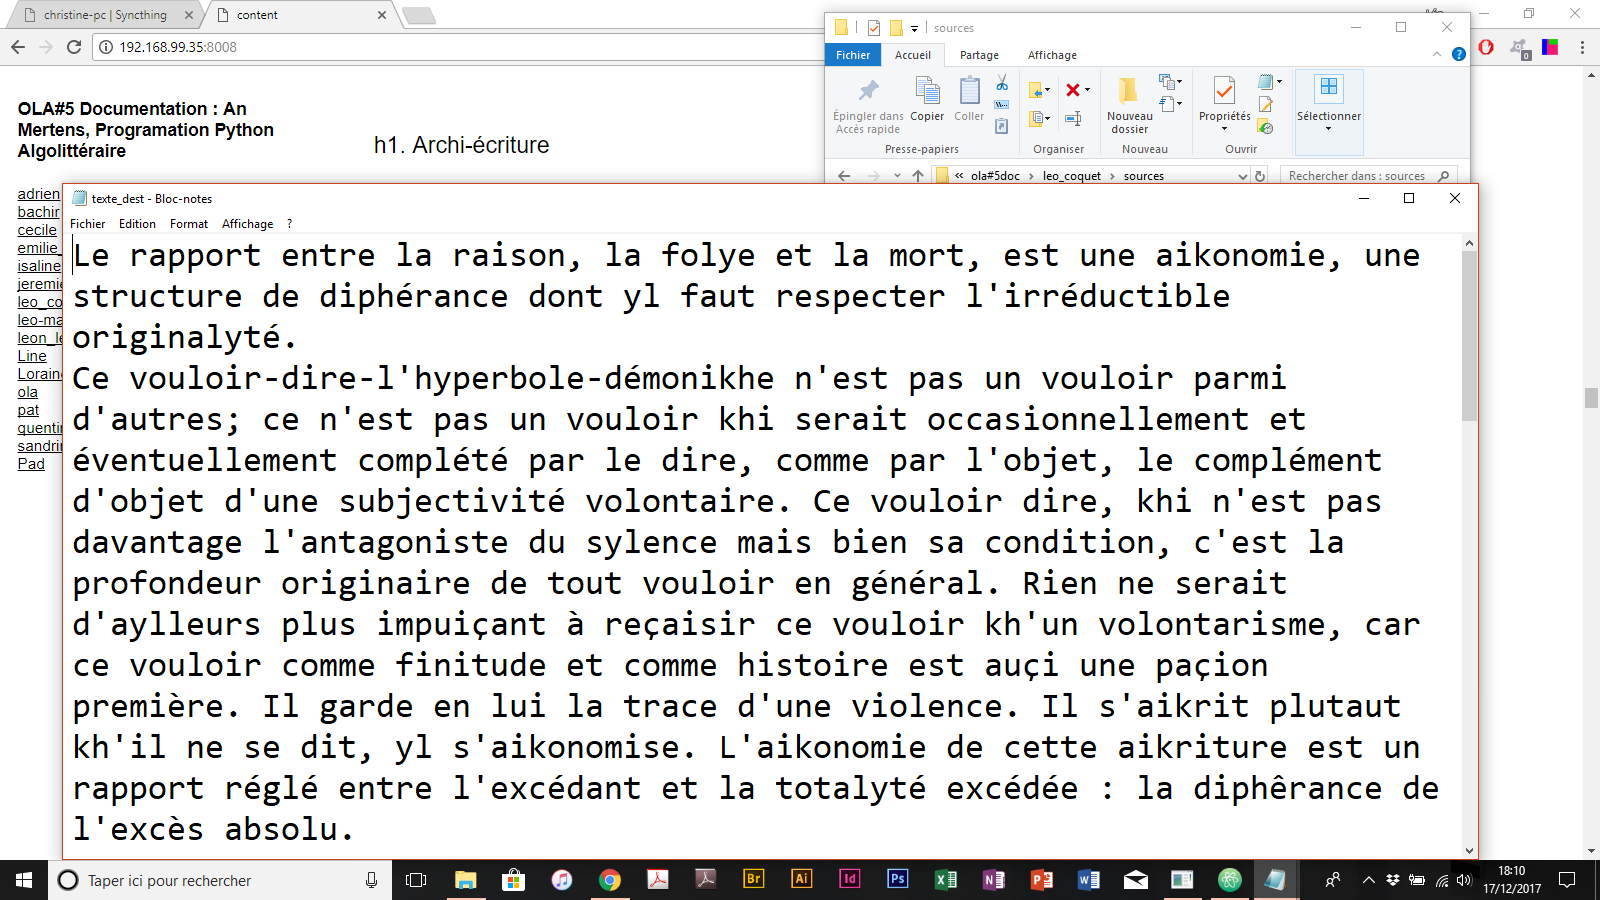Click the red X delete icon
1600x900 pixels.
point(1072,90)
